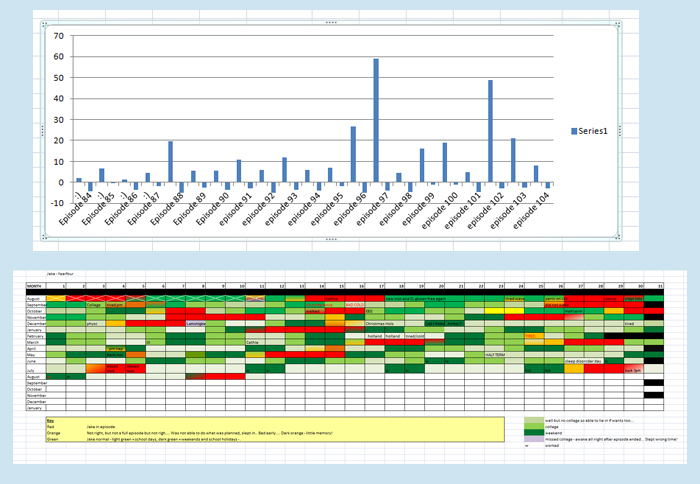Select the 'College' cell in September row
Image resolution: width=700 pixels, height=484 pixels.
96,305
